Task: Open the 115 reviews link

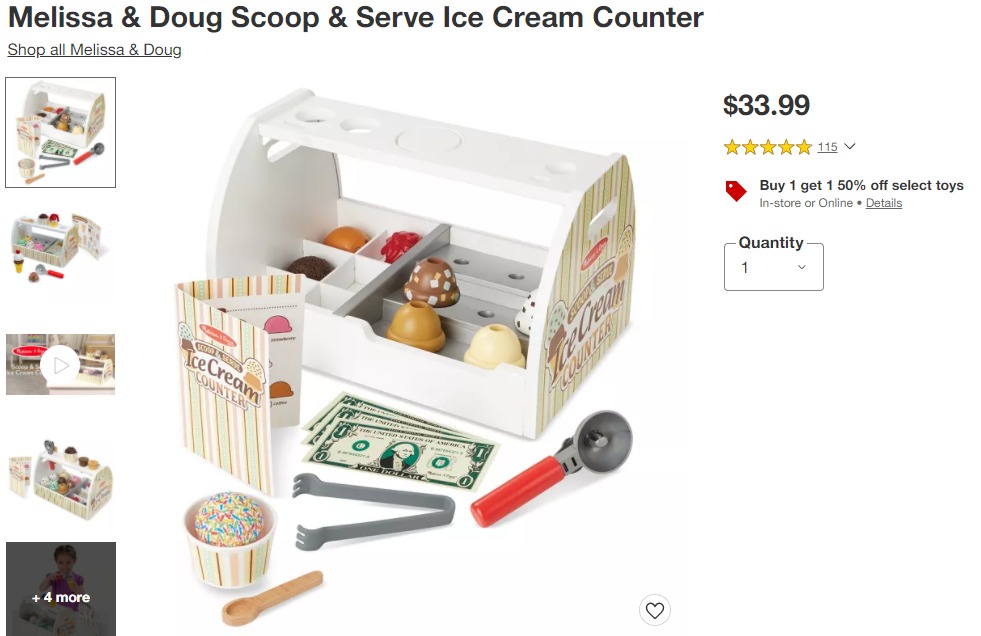Action: (827, 147)
